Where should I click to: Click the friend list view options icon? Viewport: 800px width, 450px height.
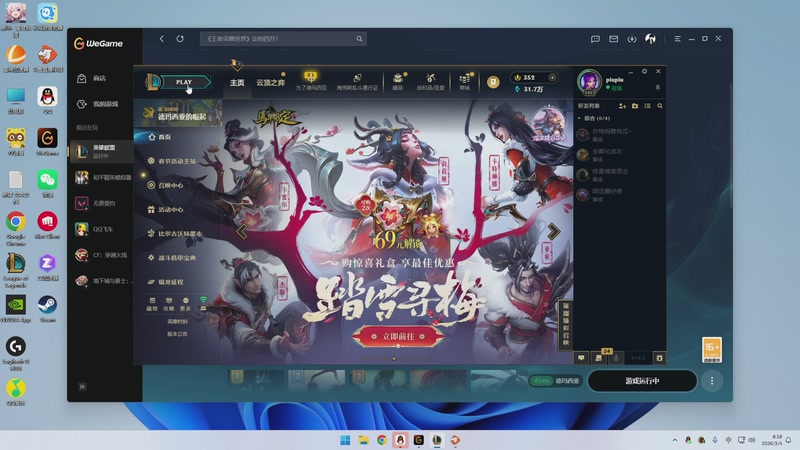coord(647,106)
